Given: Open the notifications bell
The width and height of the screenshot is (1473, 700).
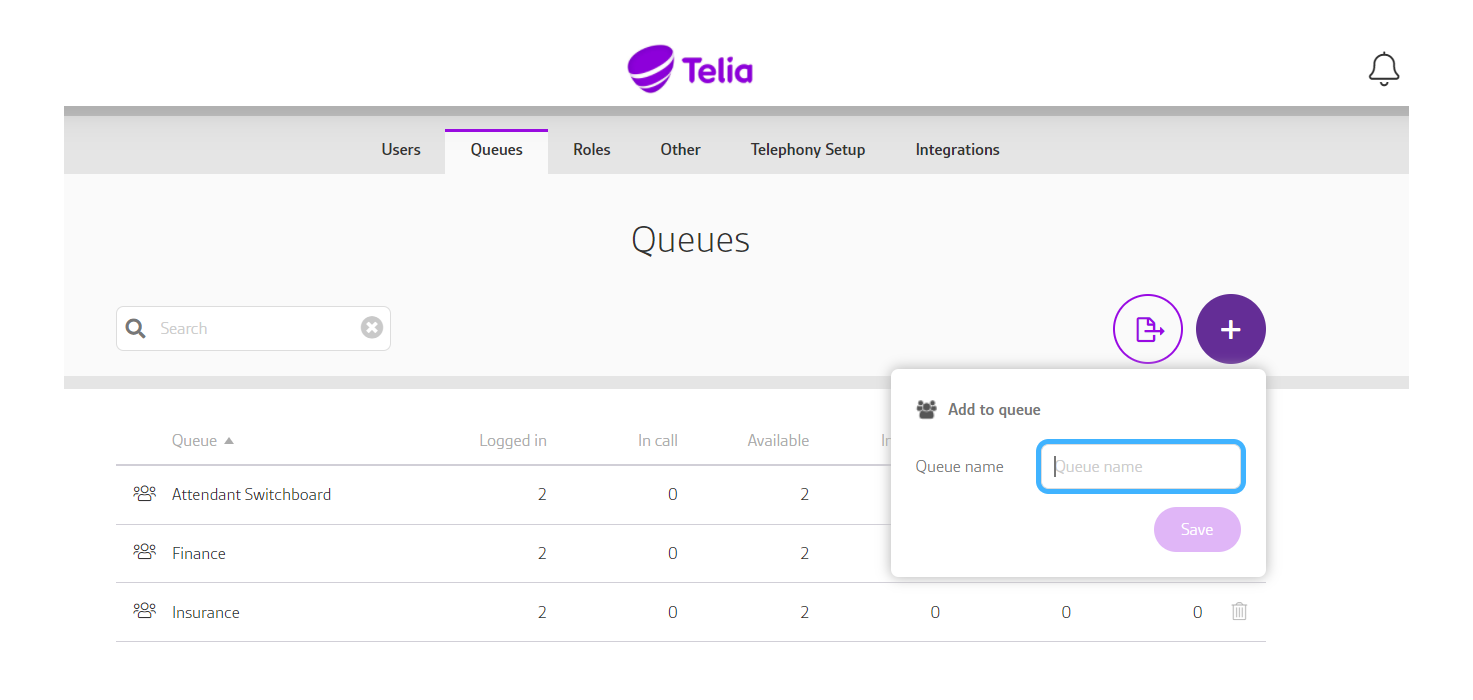Looking at the screenshot, I should tap(1384, 69).
